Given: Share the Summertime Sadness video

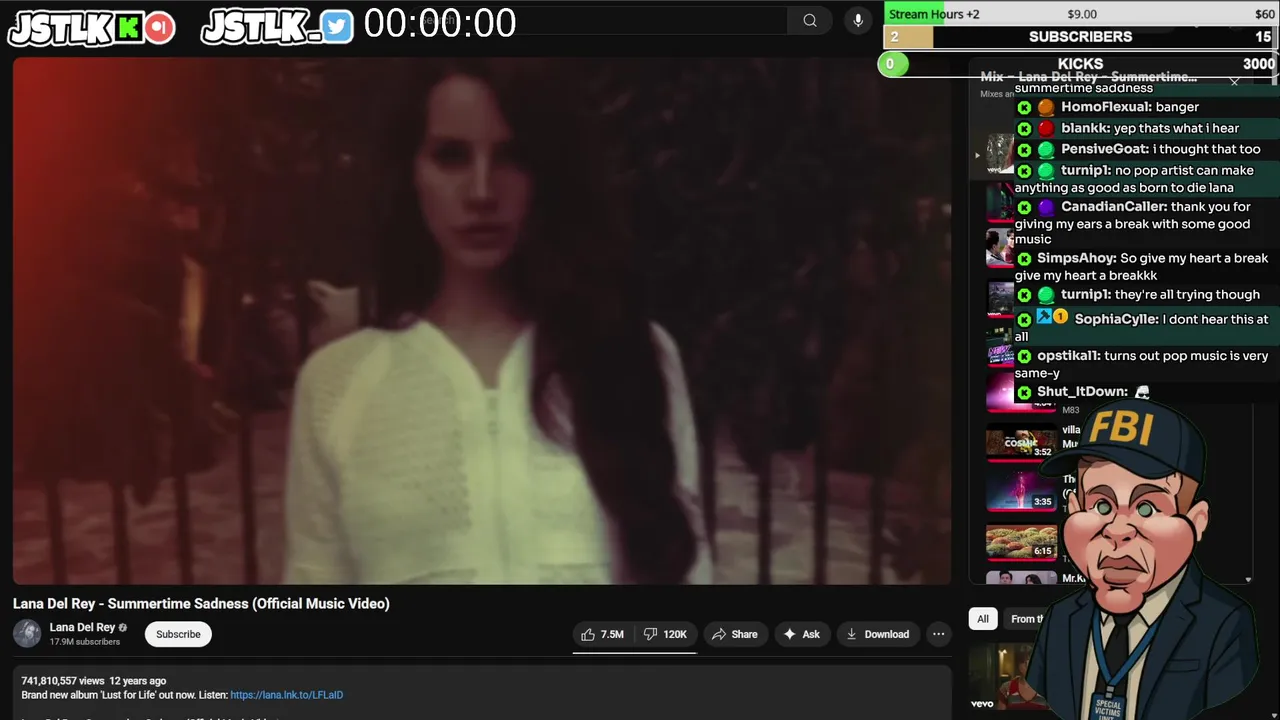Looking at the screenshot, I should pyautogui.click(x=735, y=634).
